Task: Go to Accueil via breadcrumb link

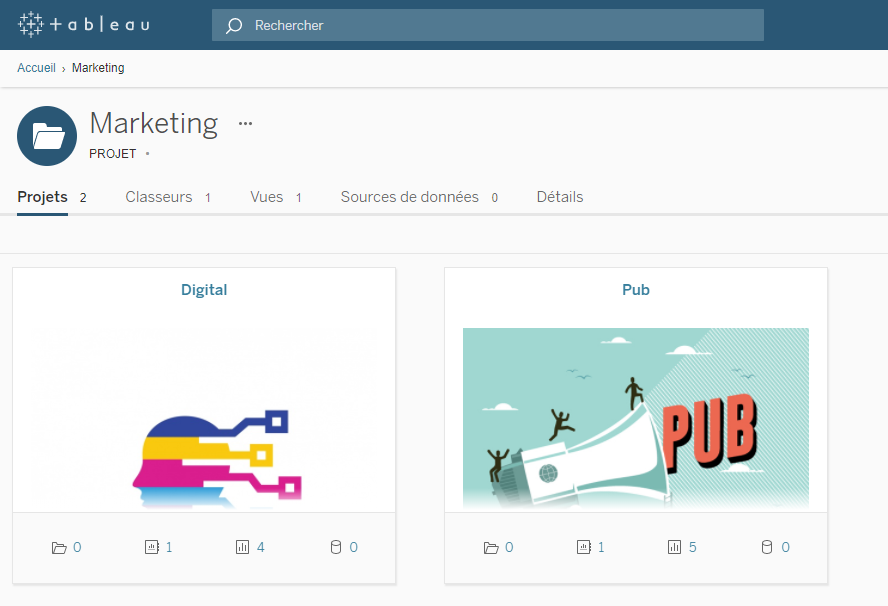Action: (x=36, y=68)
